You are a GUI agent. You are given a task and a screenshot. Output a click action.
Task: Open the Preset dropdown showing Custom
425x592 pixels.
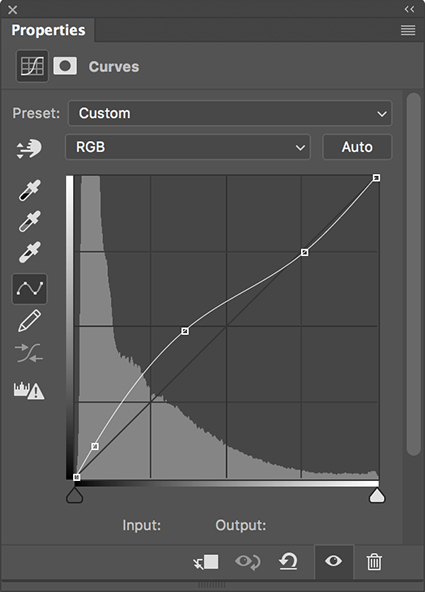[x=230, y=113]
